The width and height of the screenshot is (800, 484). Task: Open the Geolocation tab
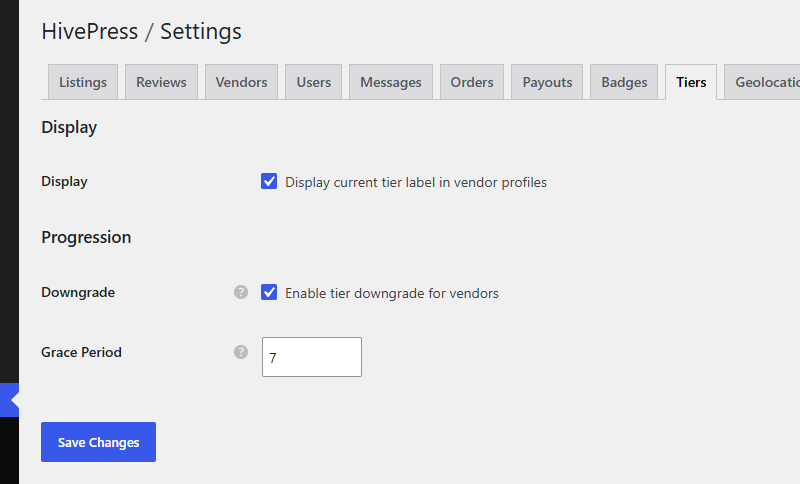click(762, 82)
